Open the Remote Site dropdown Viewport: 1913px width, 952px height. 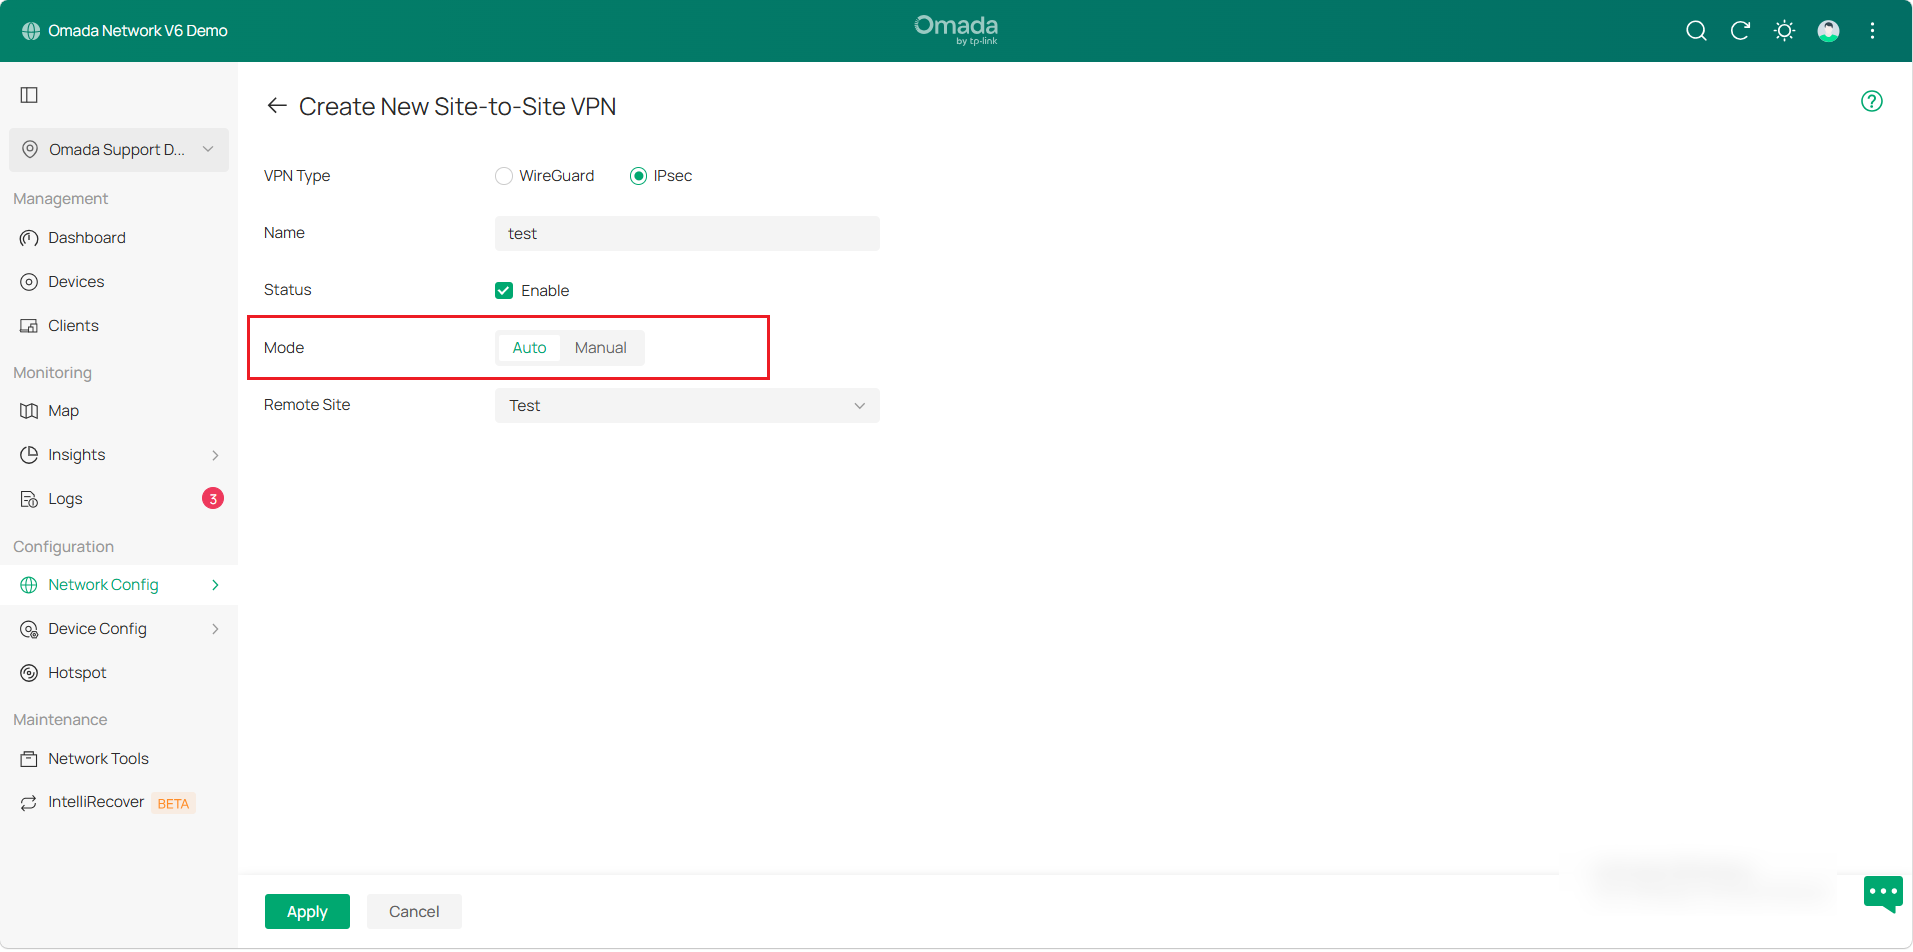click(686, 405)
